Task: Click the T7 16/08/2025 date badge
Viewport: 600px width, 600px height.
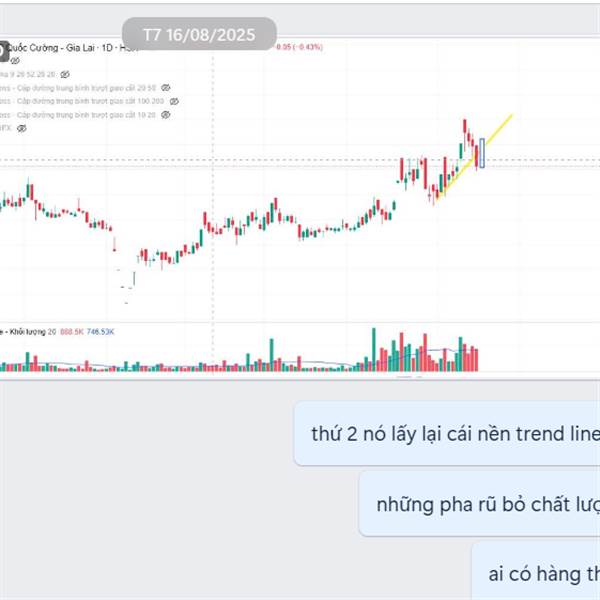Action: point(199,34)
